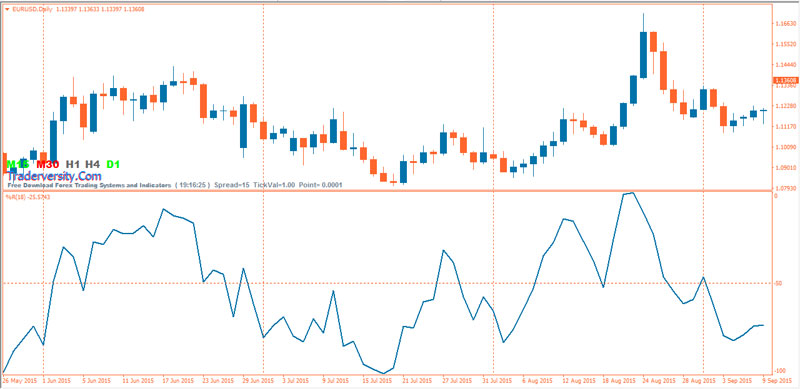Click price axis value 1.09010

(x=786, y=167)
